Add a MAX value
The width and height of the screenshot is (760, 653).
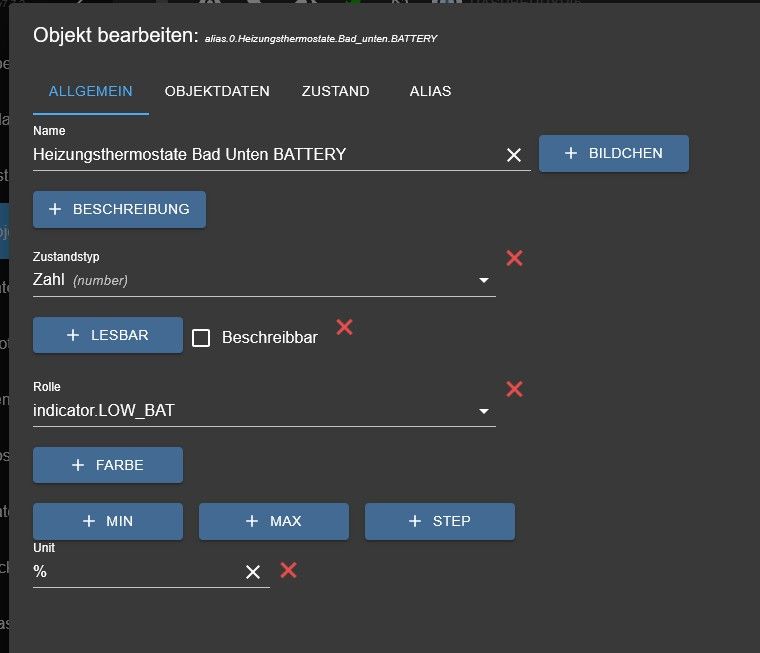(x=274, y=521)
